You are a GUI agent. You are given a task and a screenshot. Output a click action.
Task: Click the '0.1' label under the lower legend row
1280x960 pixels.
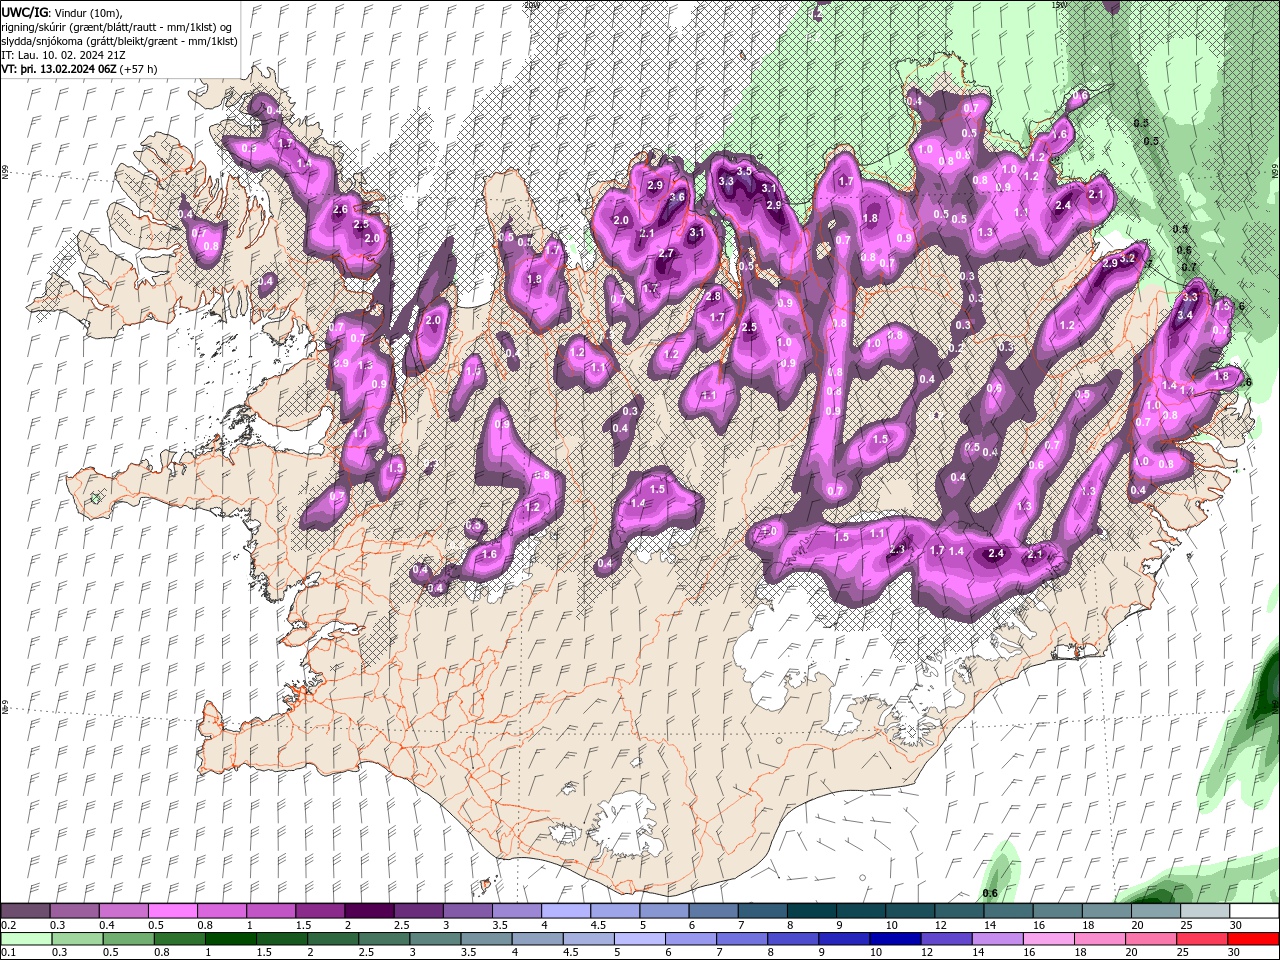(x=8, y=952)
